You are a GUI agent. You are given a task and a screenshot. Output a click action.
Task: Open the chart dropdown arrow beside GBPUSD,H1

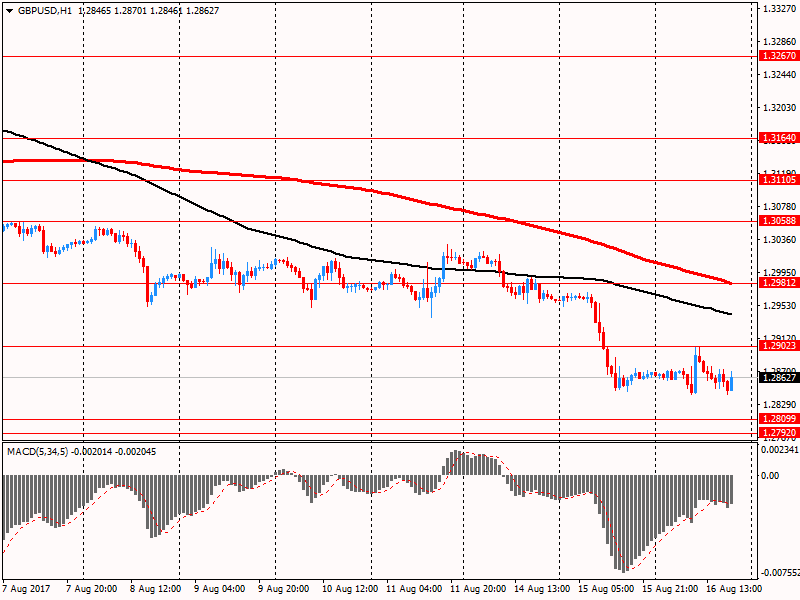[10, 11]
